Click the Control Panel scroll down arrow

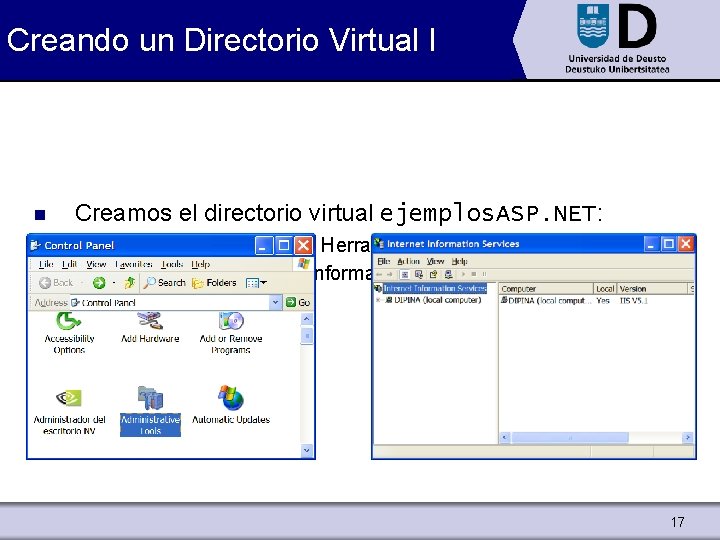(x=307, y=450)
